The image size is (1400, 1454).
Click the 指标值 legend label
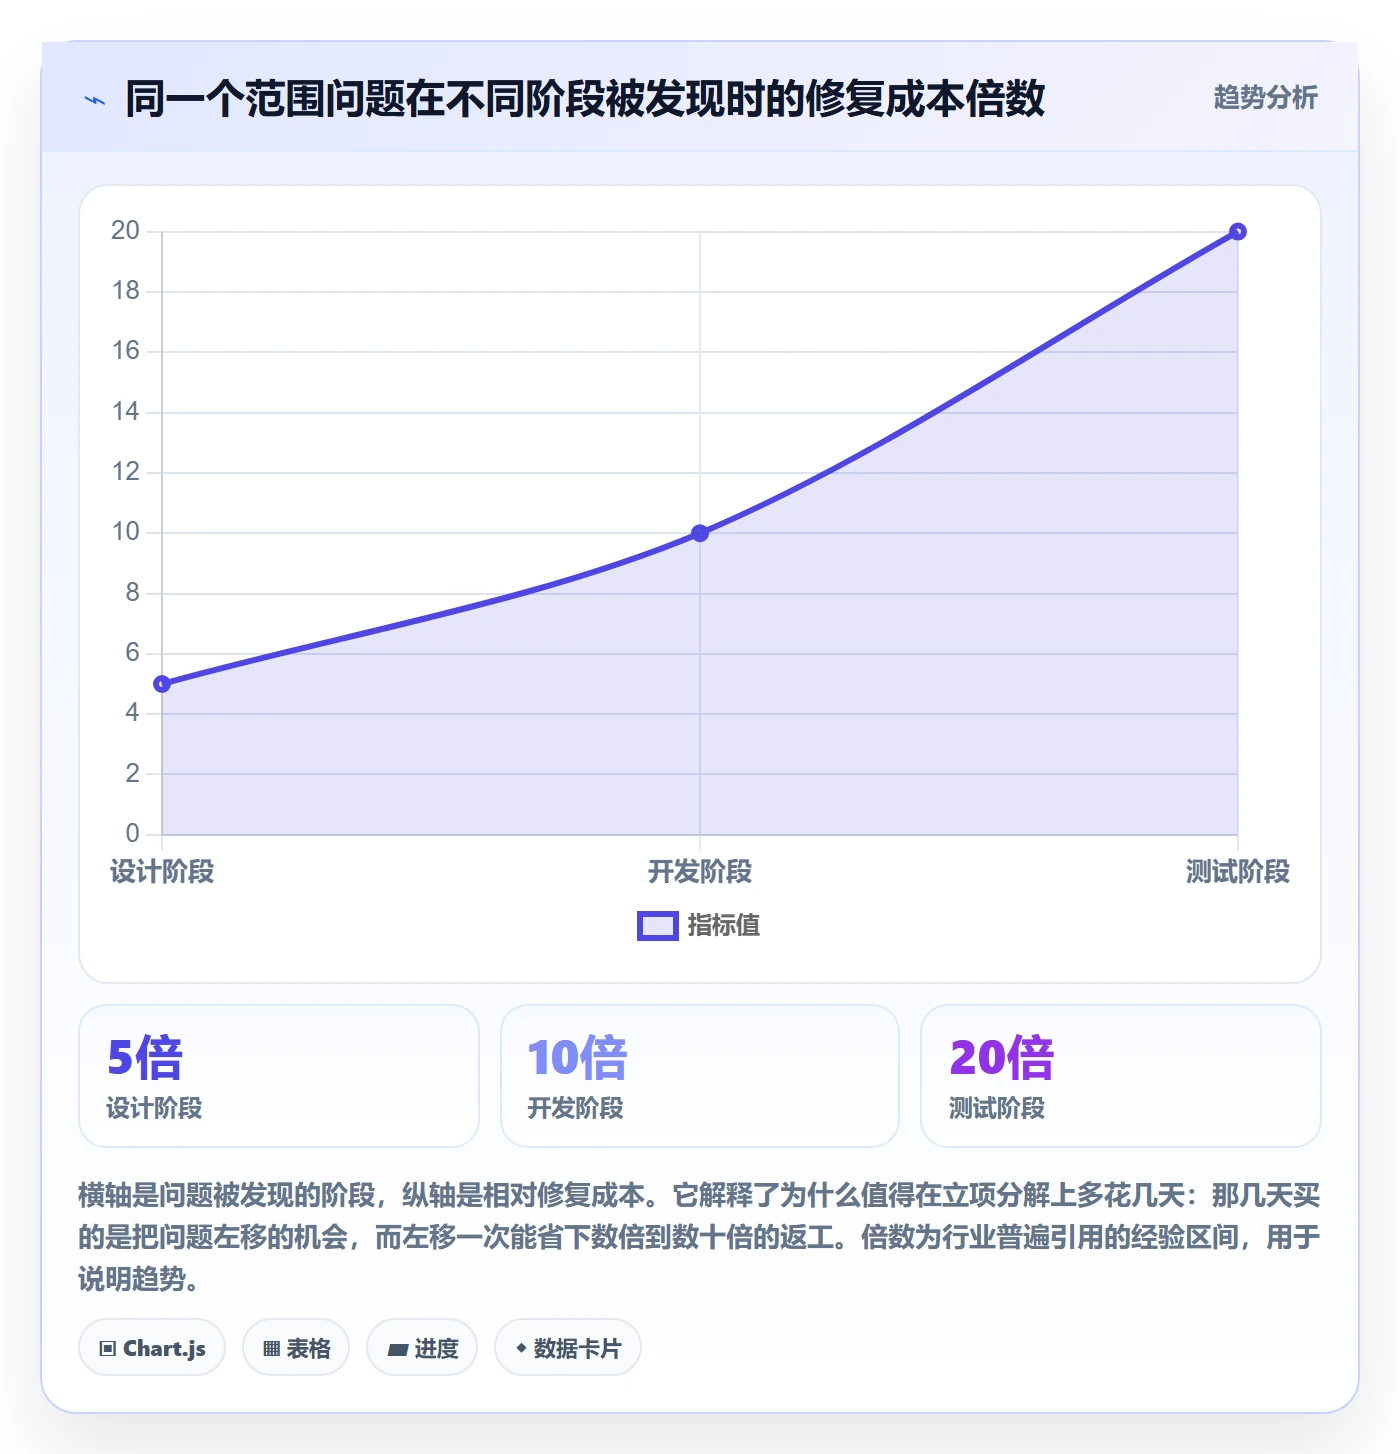[x=724, y=926]
